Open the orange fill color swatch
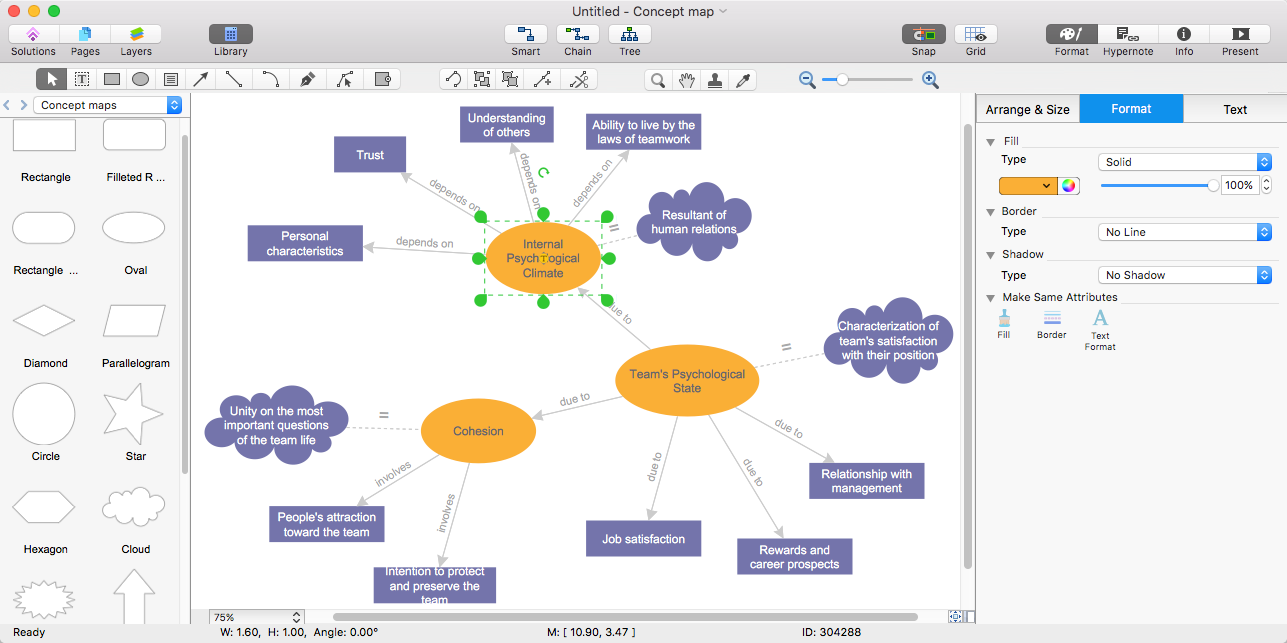 (1028, 185)
